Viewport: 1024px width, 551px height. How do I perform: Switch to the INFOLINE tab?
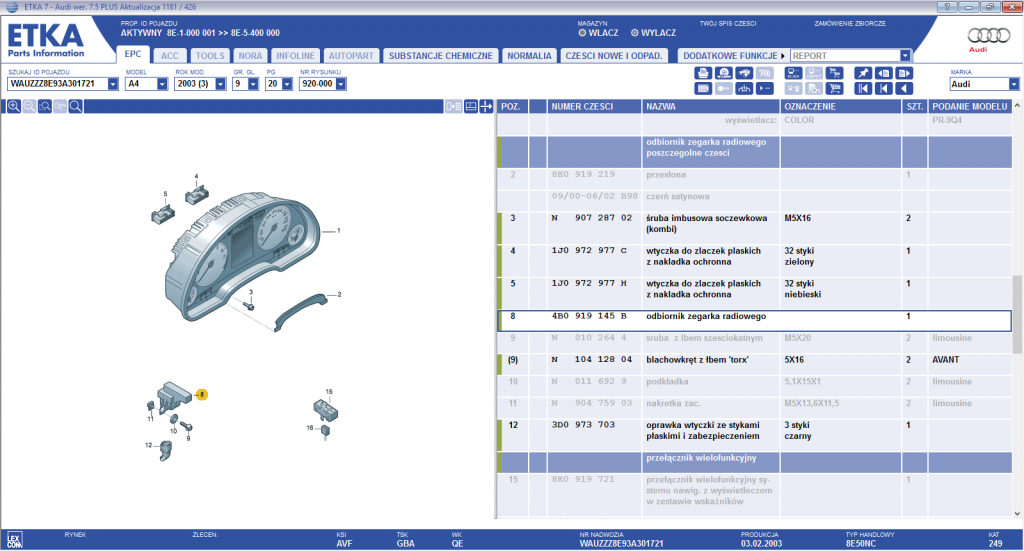pyautogui.click(x=295, y=56)
